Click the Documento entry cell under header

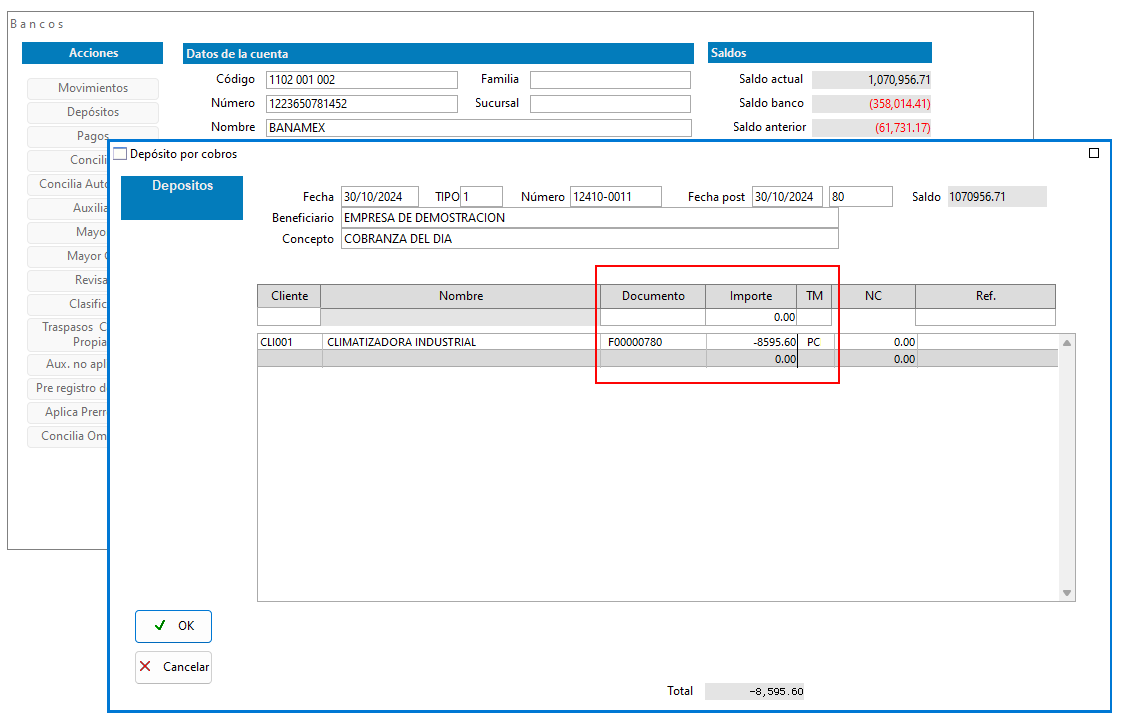(x=652, y=317)
